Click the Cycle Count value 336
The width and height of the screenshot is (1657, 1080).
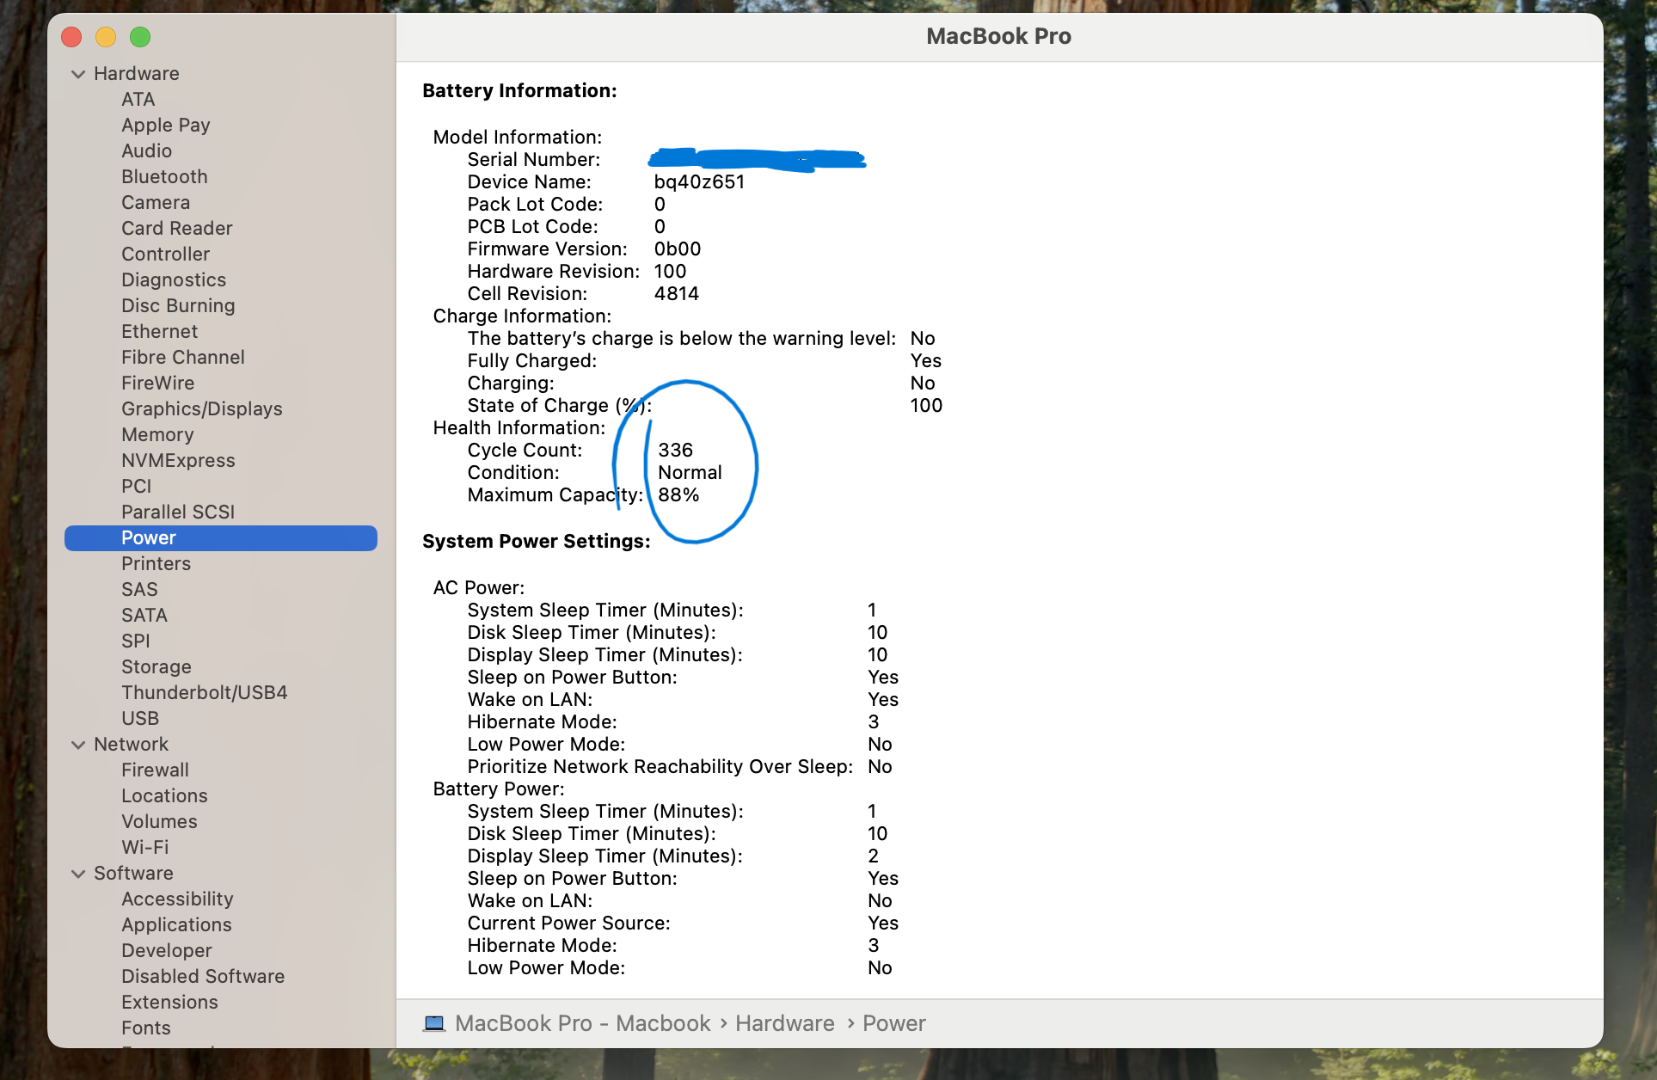pyautogui.click(x=676, y=450)
